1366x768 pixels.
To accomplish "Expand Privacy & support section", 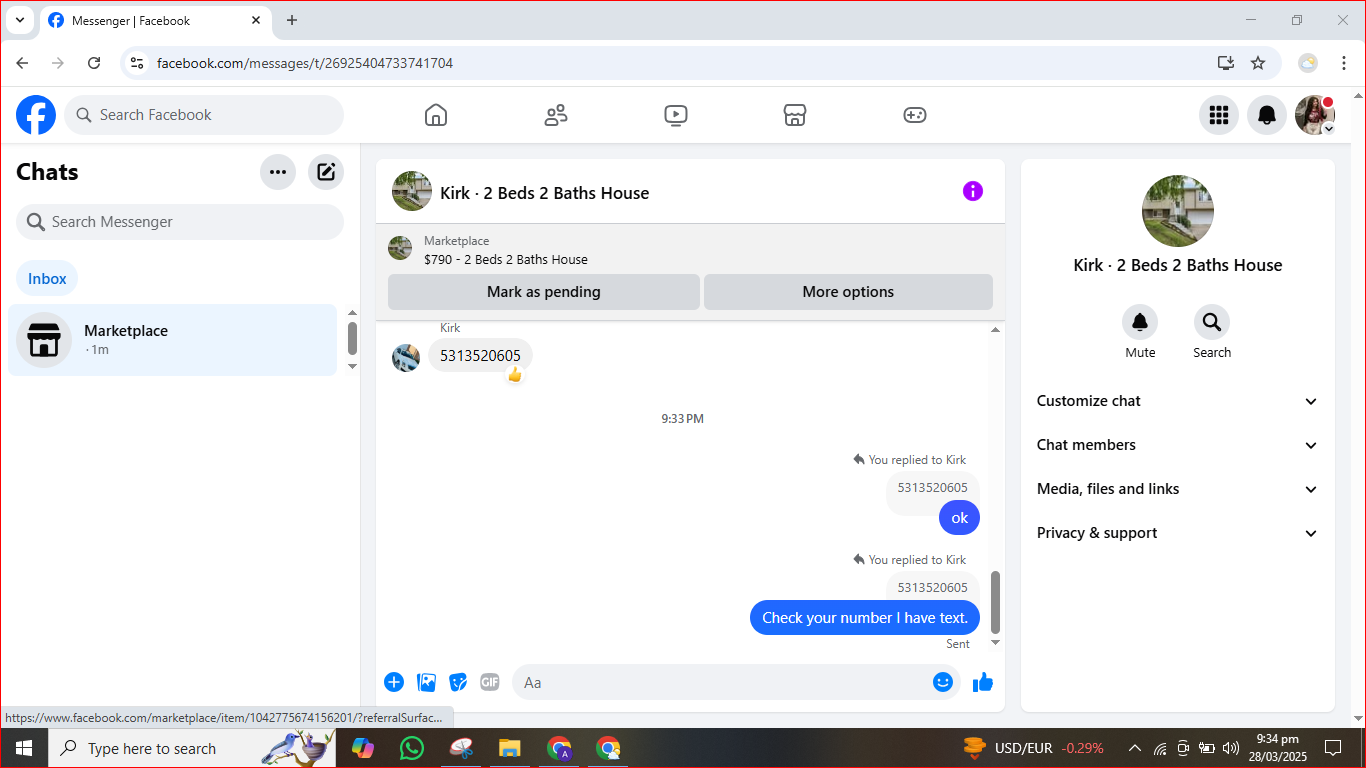I will [x=1178, y=533].
